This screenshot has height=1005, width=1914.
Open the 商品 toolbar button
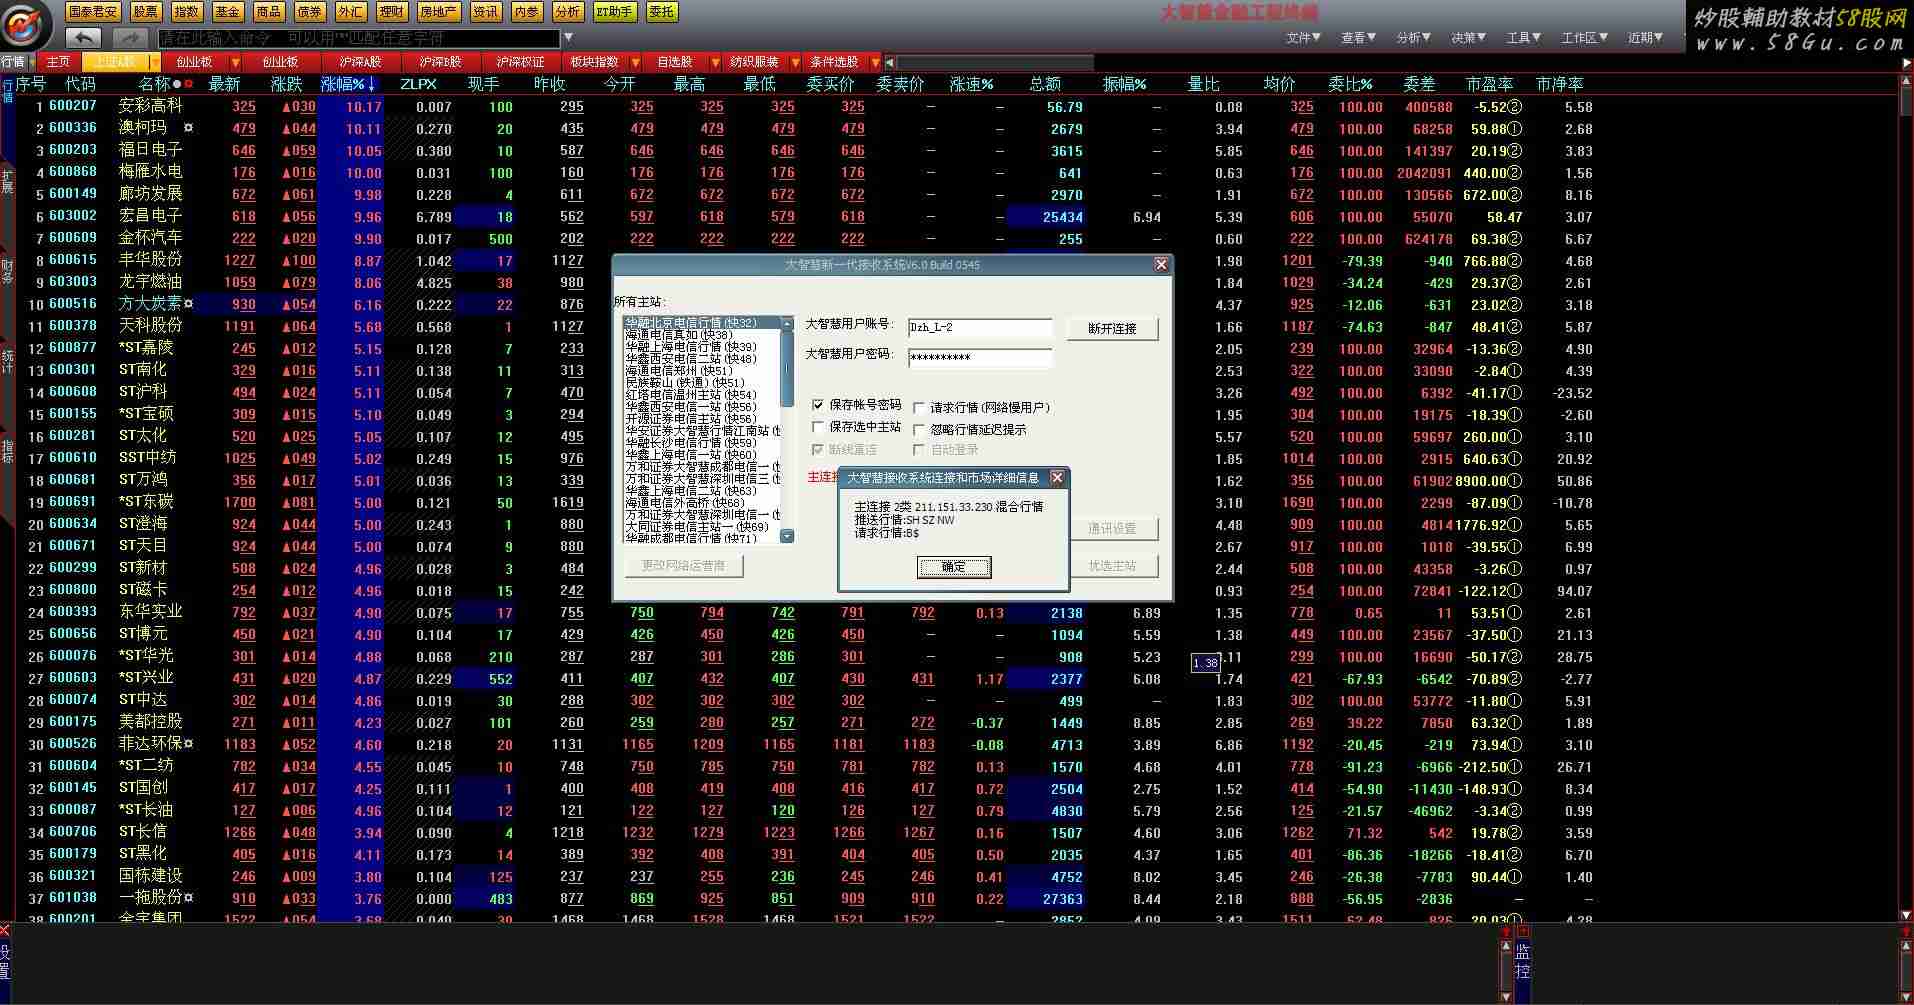(x=268, y=12)
